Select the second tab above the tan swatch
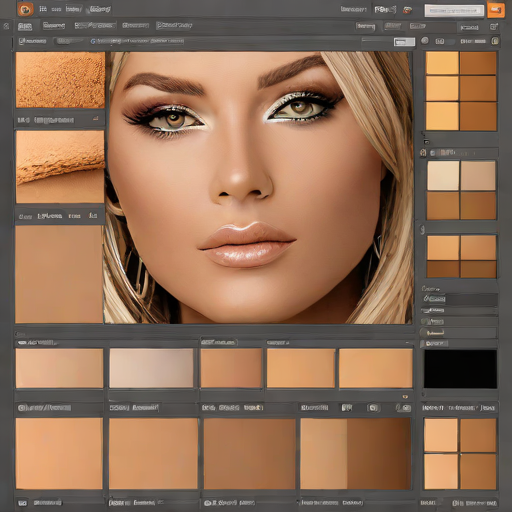Image resolution: width=512 pixels, height=512 pixels. coord(50,216)
